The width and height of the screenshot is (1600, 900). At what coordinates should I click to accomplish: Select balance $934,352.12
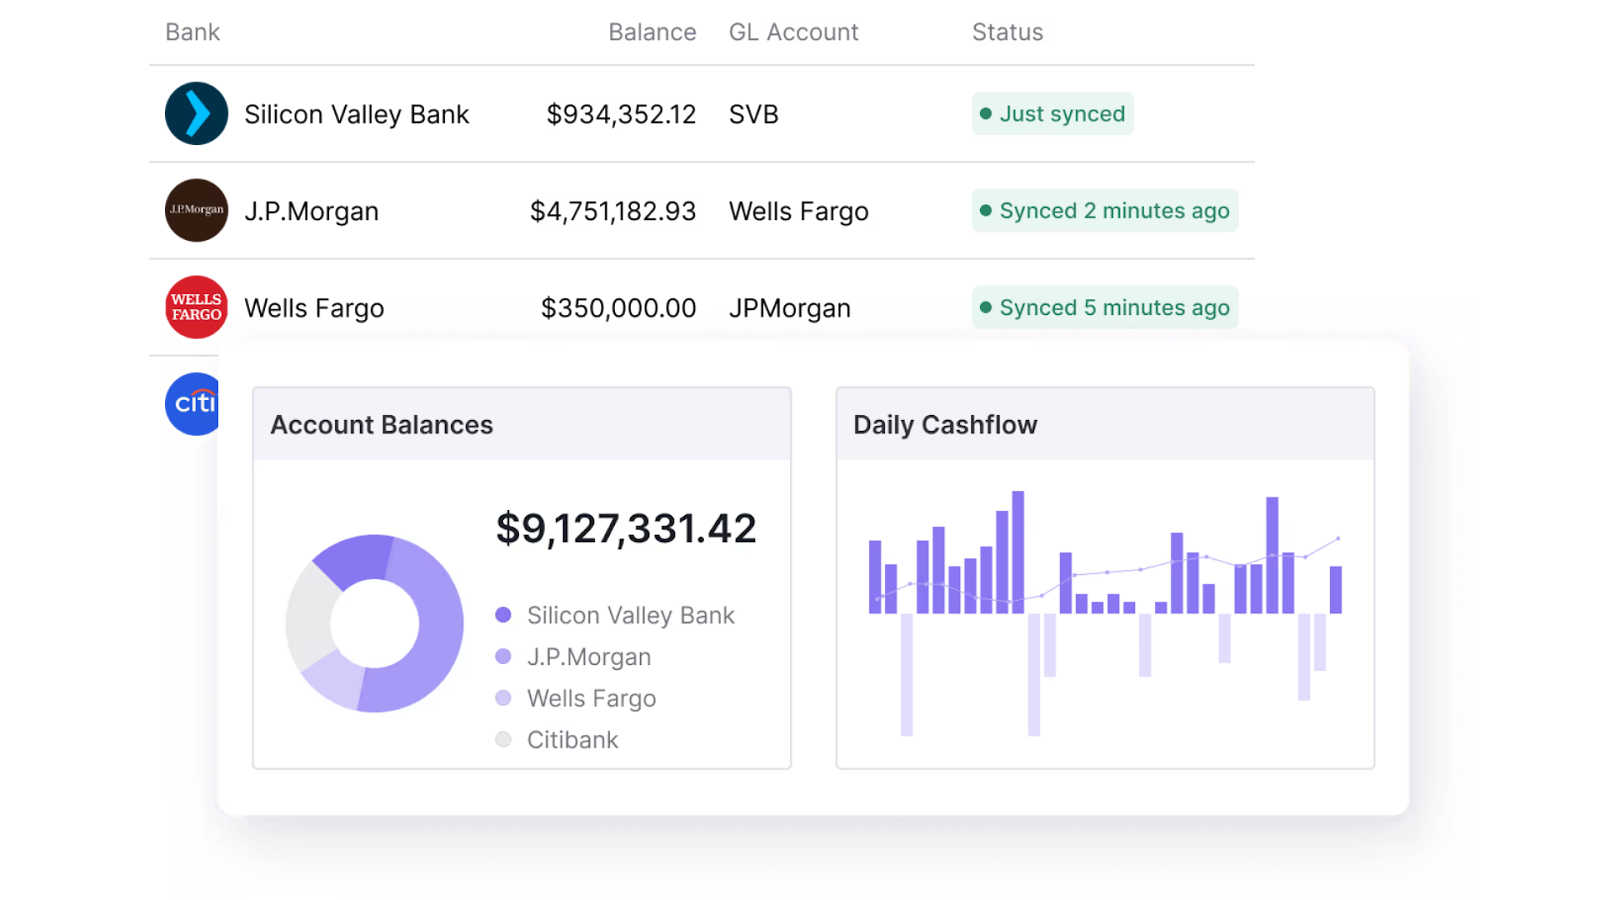tap(621, 114)
